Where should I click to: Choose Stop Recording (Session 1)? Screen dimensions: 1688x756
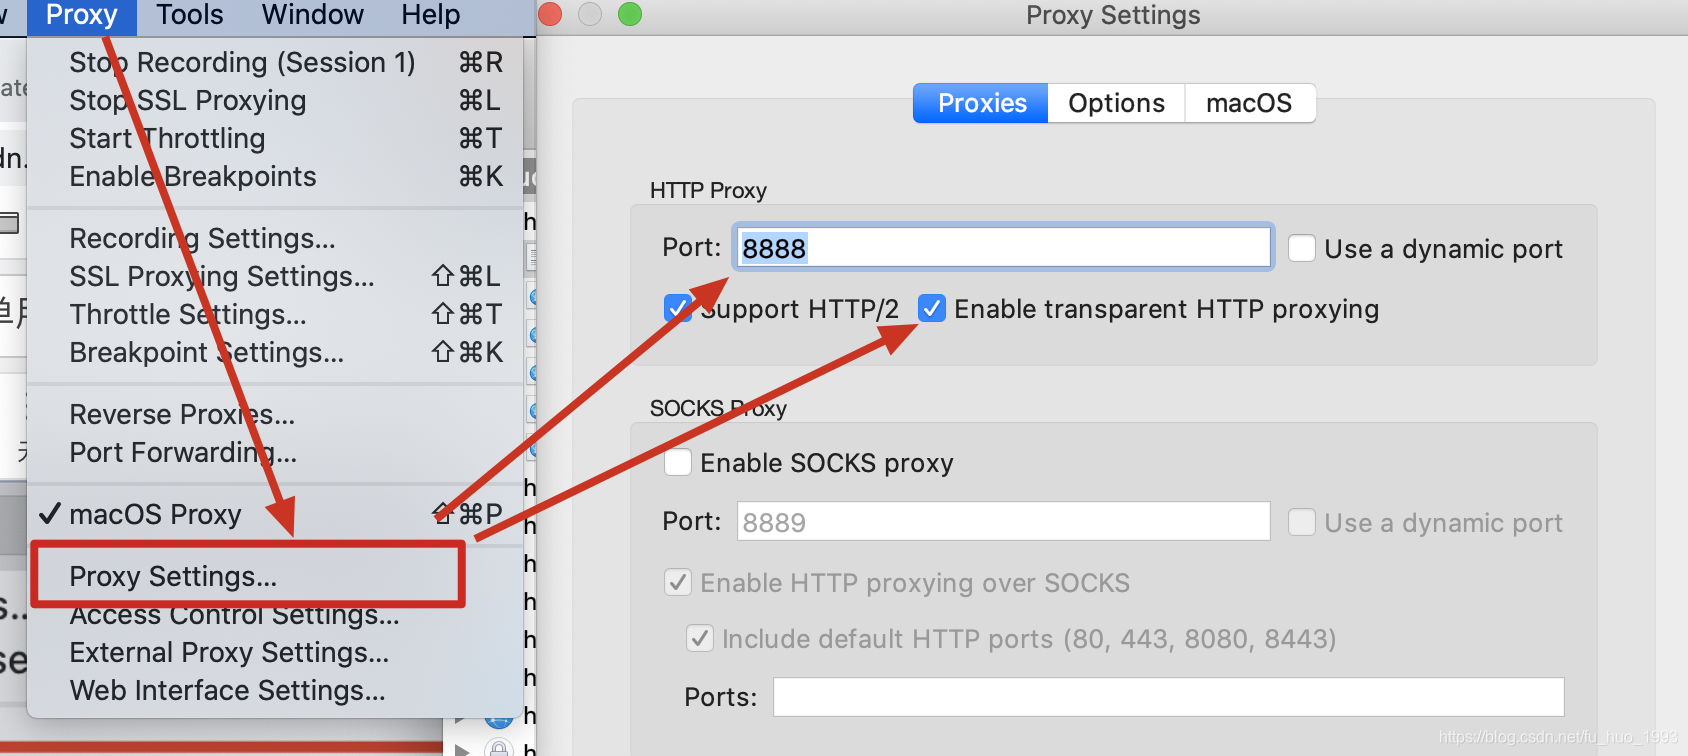(x=275, y=62)
